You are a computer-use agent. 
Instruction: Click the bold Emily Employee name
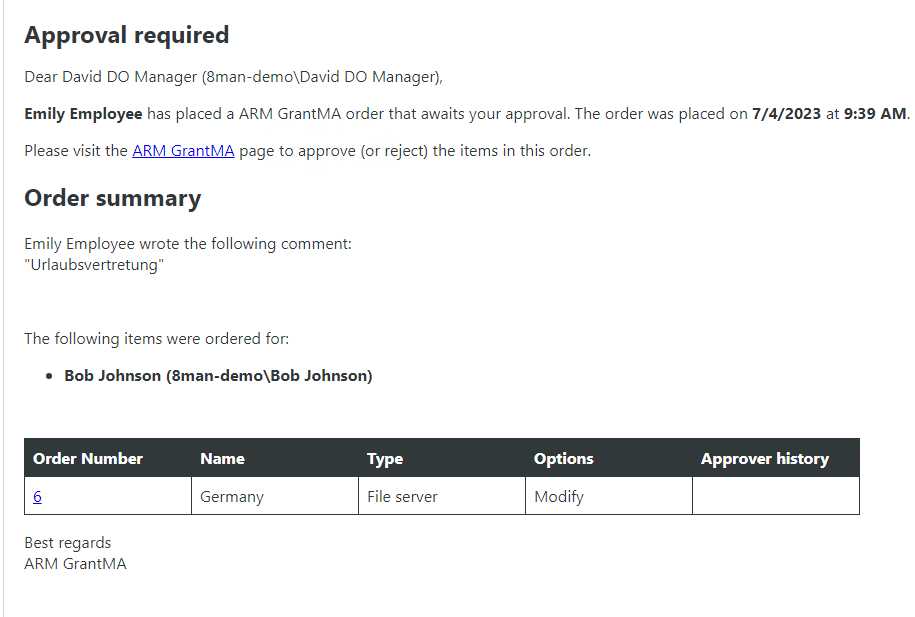(83, 114)
